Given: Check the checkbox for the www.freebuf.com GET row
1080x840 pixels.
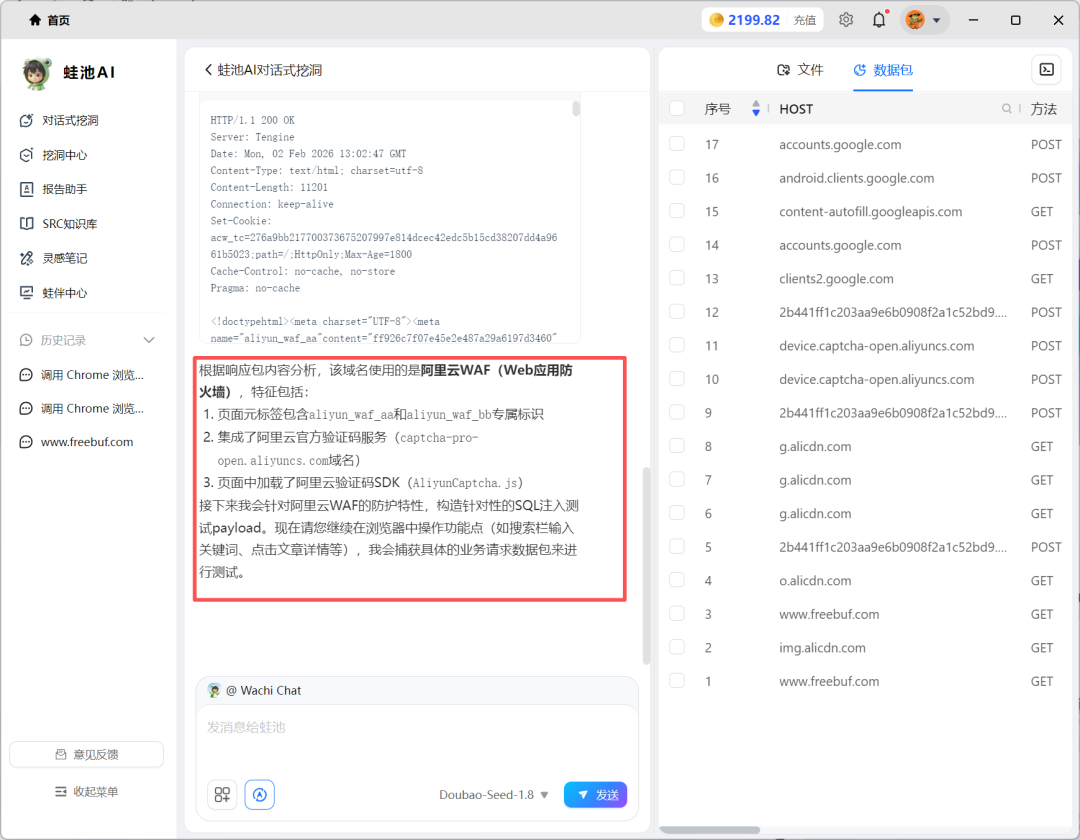Looking at the screenshot, I should 676,613.
